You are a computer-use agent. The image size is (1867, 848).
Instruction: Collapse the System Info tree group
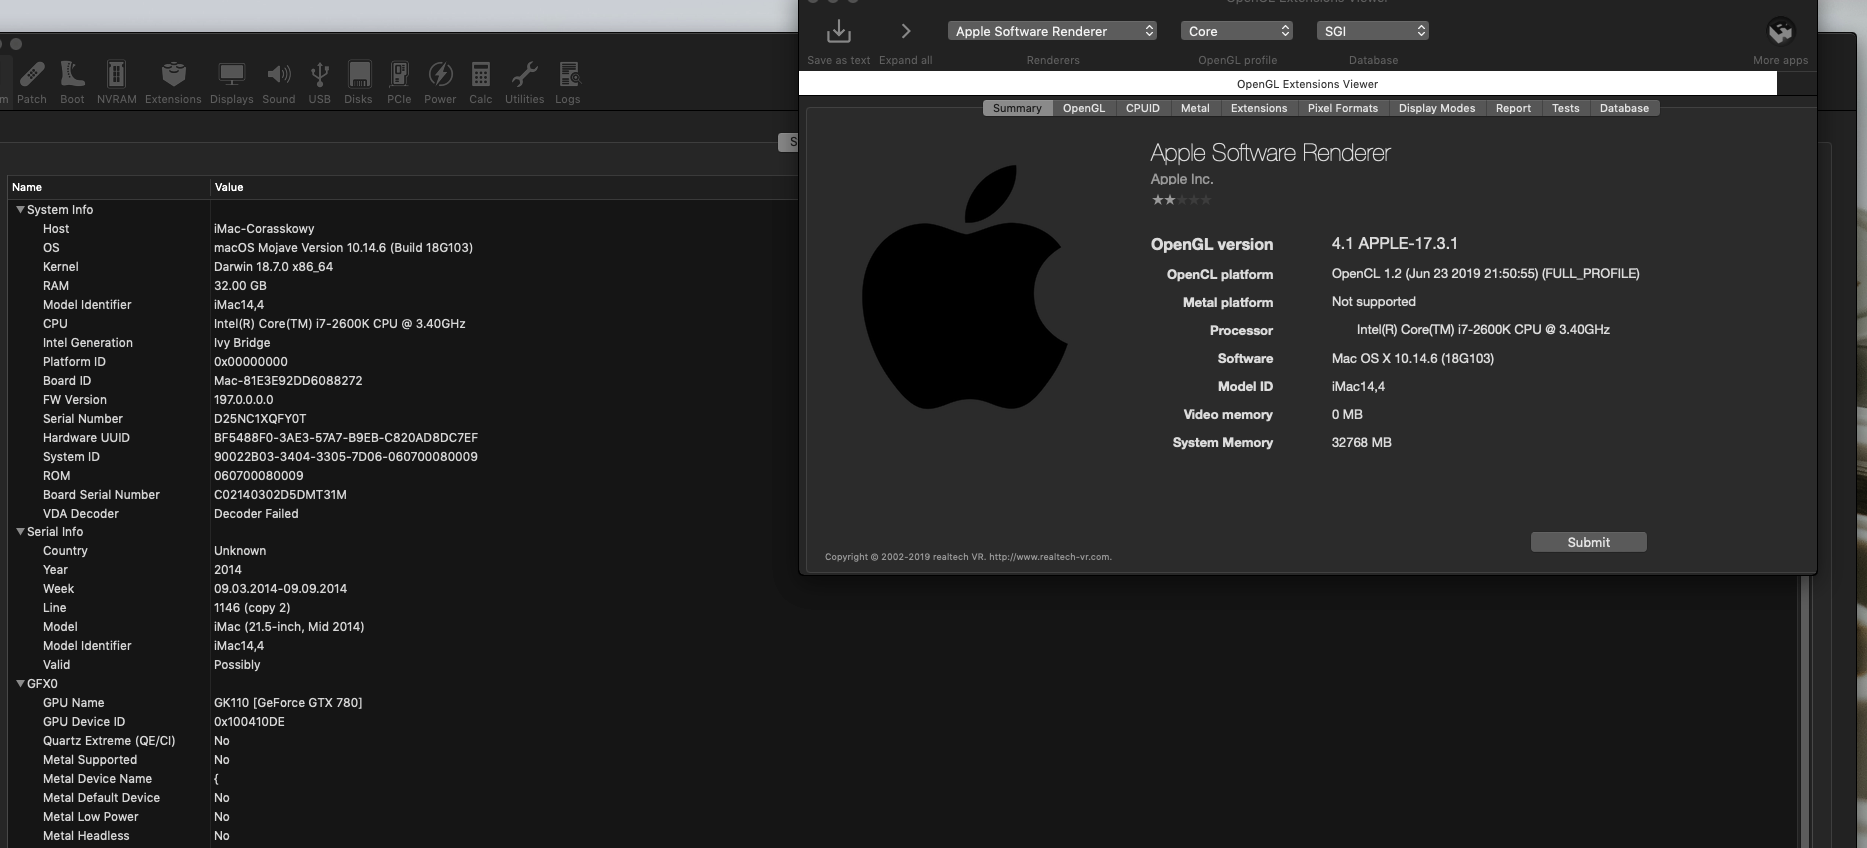(x=20, y=210)
